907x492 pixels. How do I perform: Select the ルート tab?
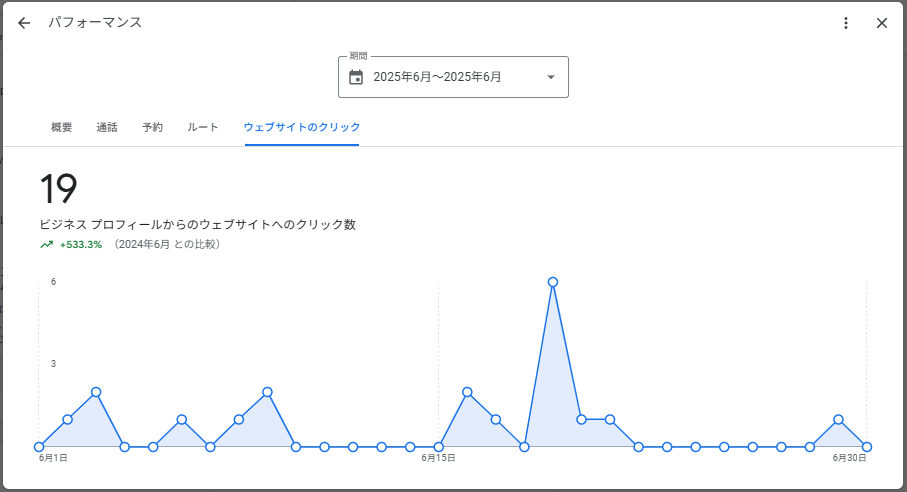point(203,127)
